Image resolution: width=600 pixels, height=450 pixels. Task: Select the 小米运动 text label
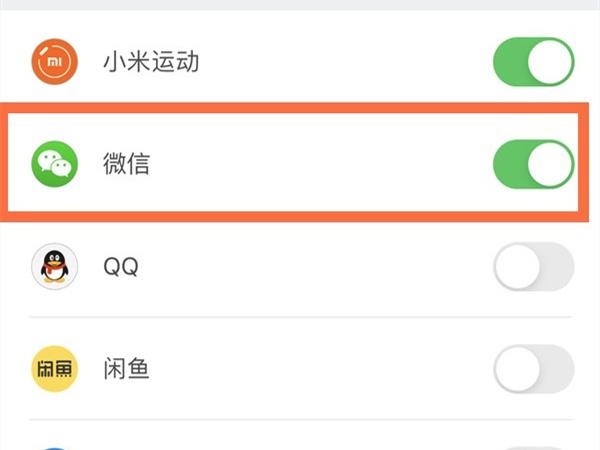point(151,62)
